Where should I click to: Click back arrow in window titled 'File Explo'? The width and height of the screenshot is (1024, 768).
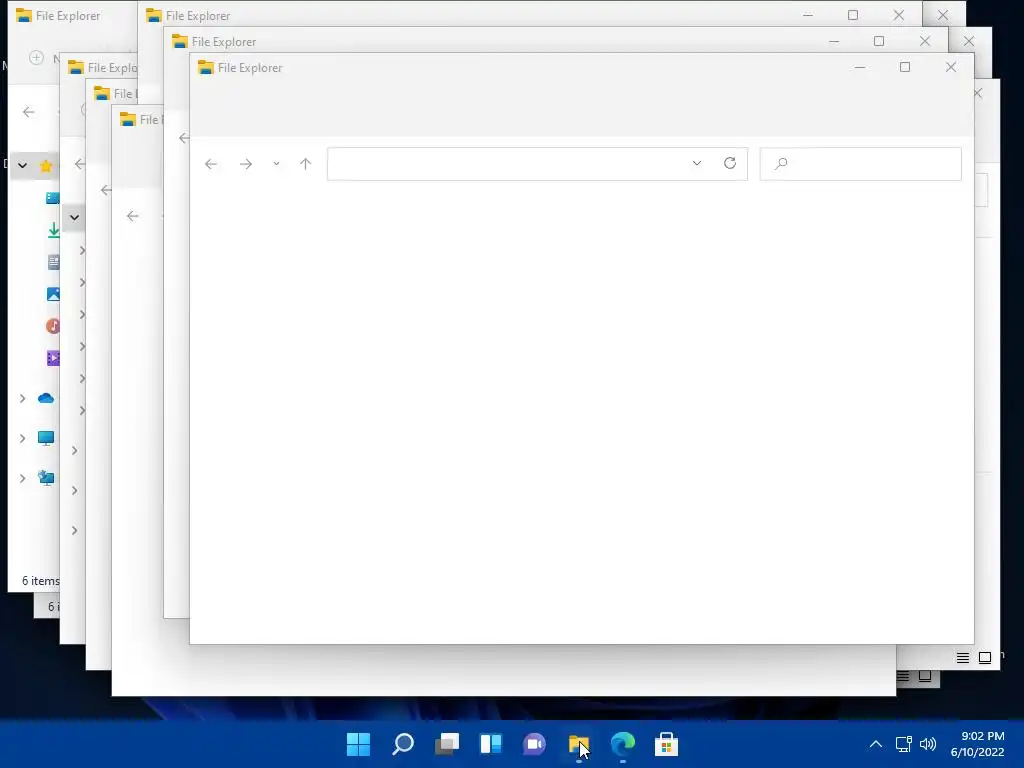click(80, 164)
